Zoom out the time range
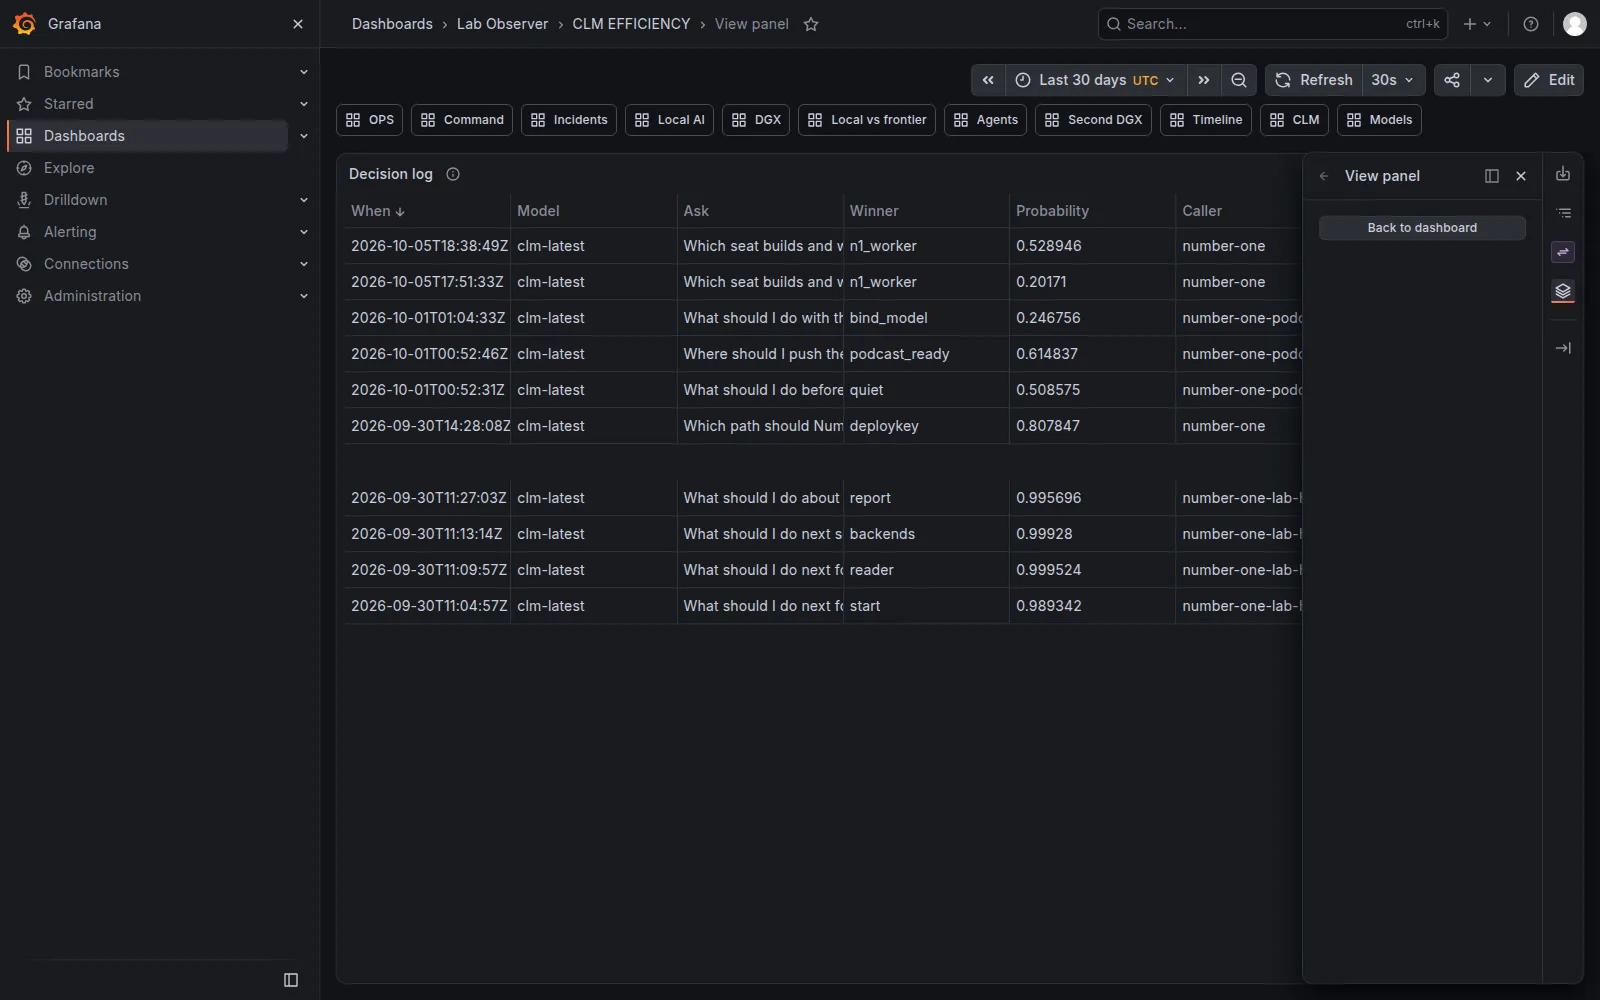 (1239, 80)
